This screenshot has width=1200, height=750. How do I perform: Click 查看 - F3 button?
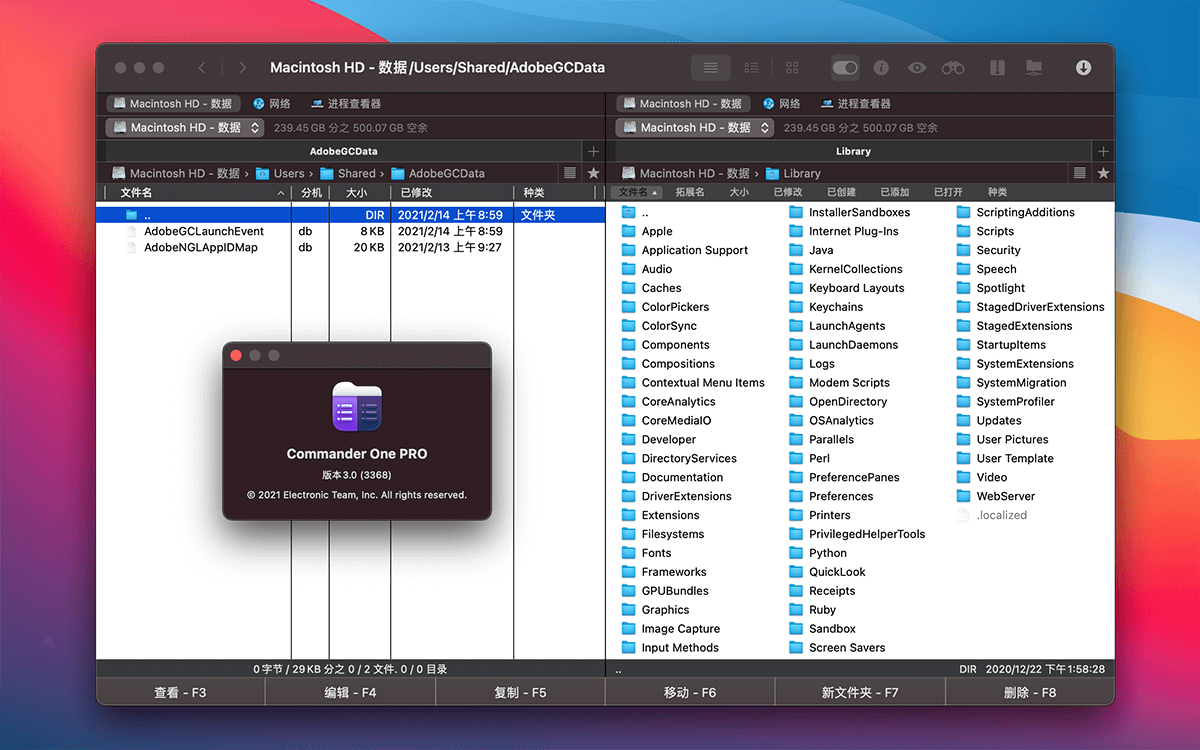[x=180, y=692]
